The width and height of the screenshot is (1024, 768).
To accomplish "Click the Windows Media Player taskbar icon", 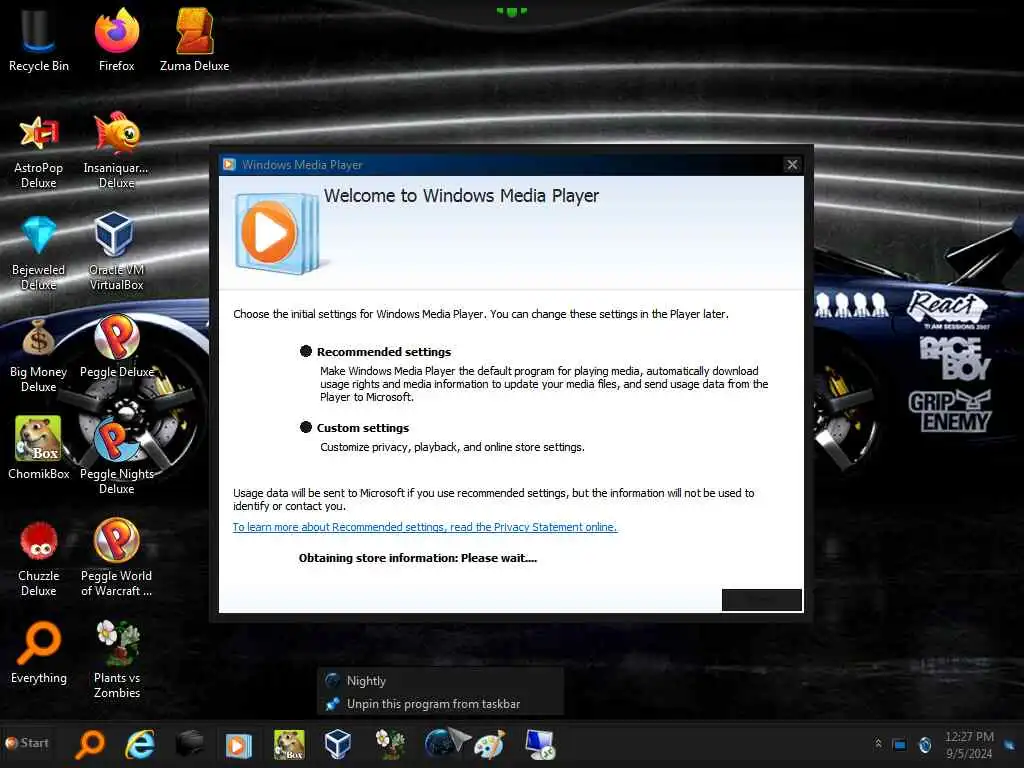I will point(238,745).
